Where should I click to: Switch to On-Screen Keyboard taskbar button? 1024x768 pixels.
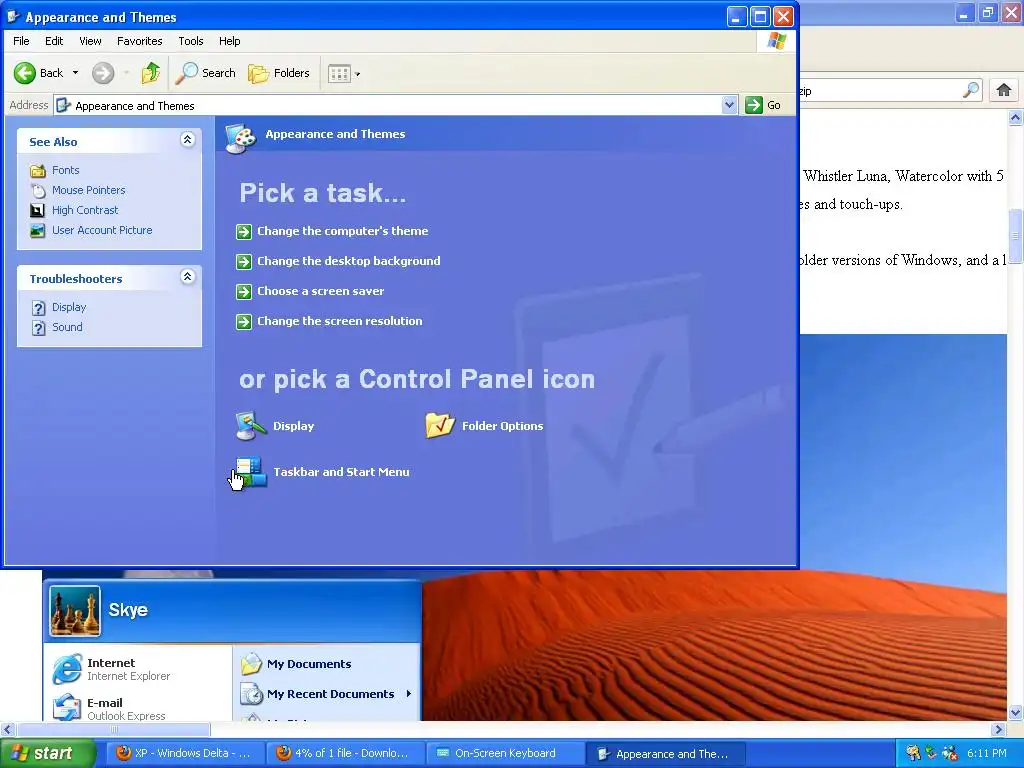(x=504, y=754)
